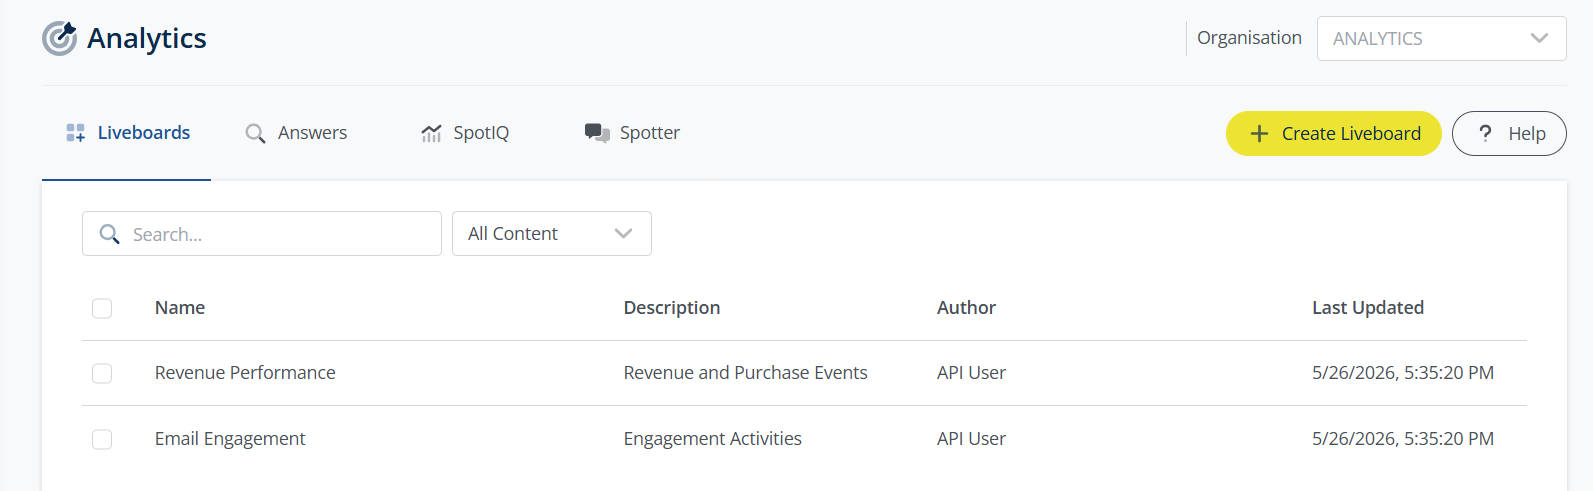Click the Analytics target logo icon
The width and height of the screenshot is (1593, 491).
point(59,38)
